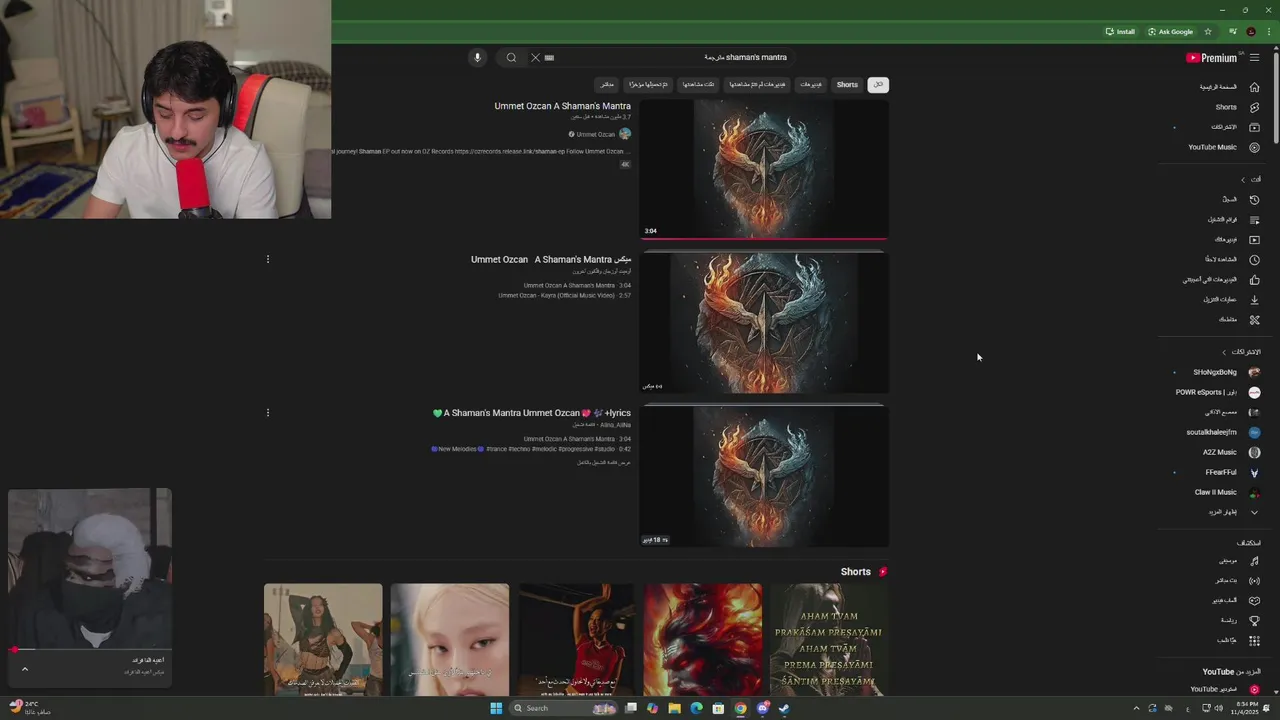
Task: Open YouTube Studio item at sidebar bottom
Action: (1225, 689)
